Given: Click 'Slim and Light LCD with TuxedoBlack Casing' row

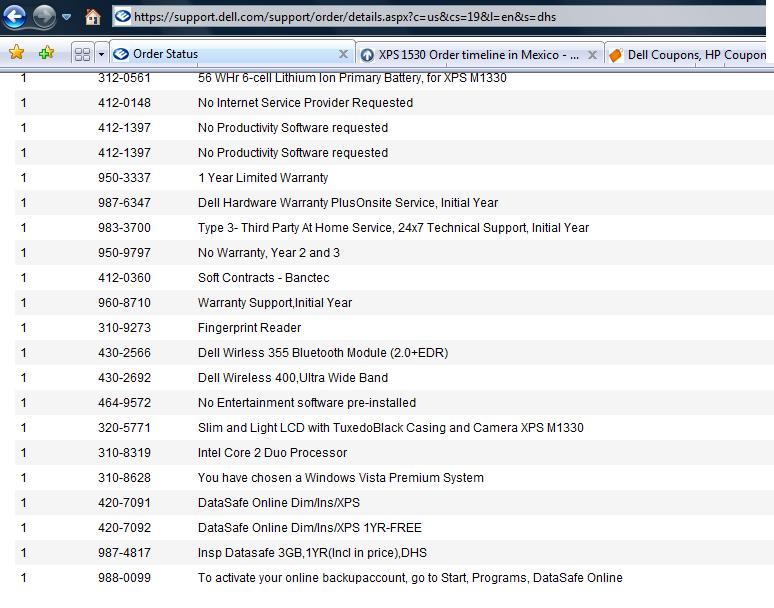Looking at the screenshot, I should pos(394,428).
